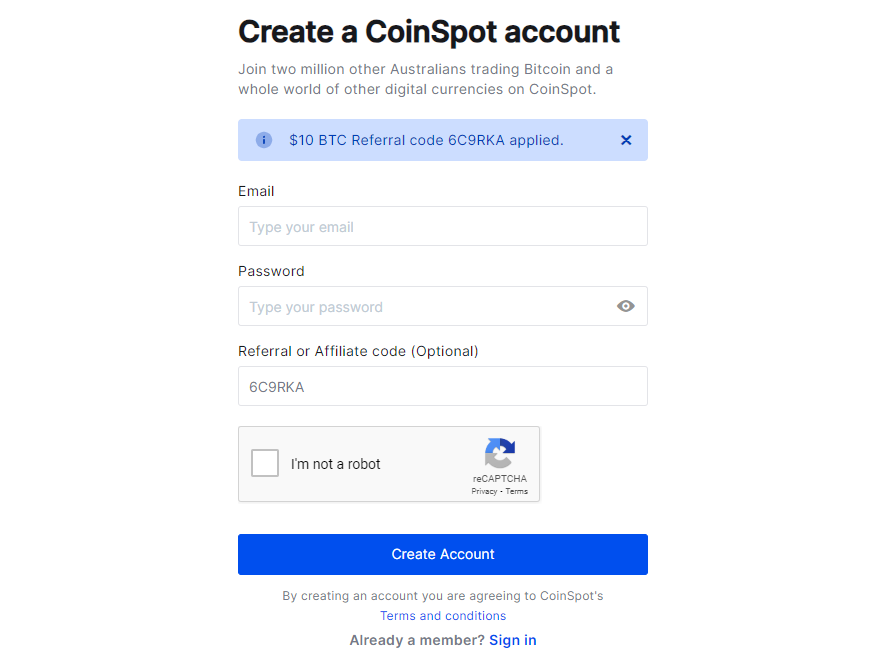Screen dimensions: 889x660
Task: Show password using the eye icon
Action: pyautogui.click(x=625, y=306)
